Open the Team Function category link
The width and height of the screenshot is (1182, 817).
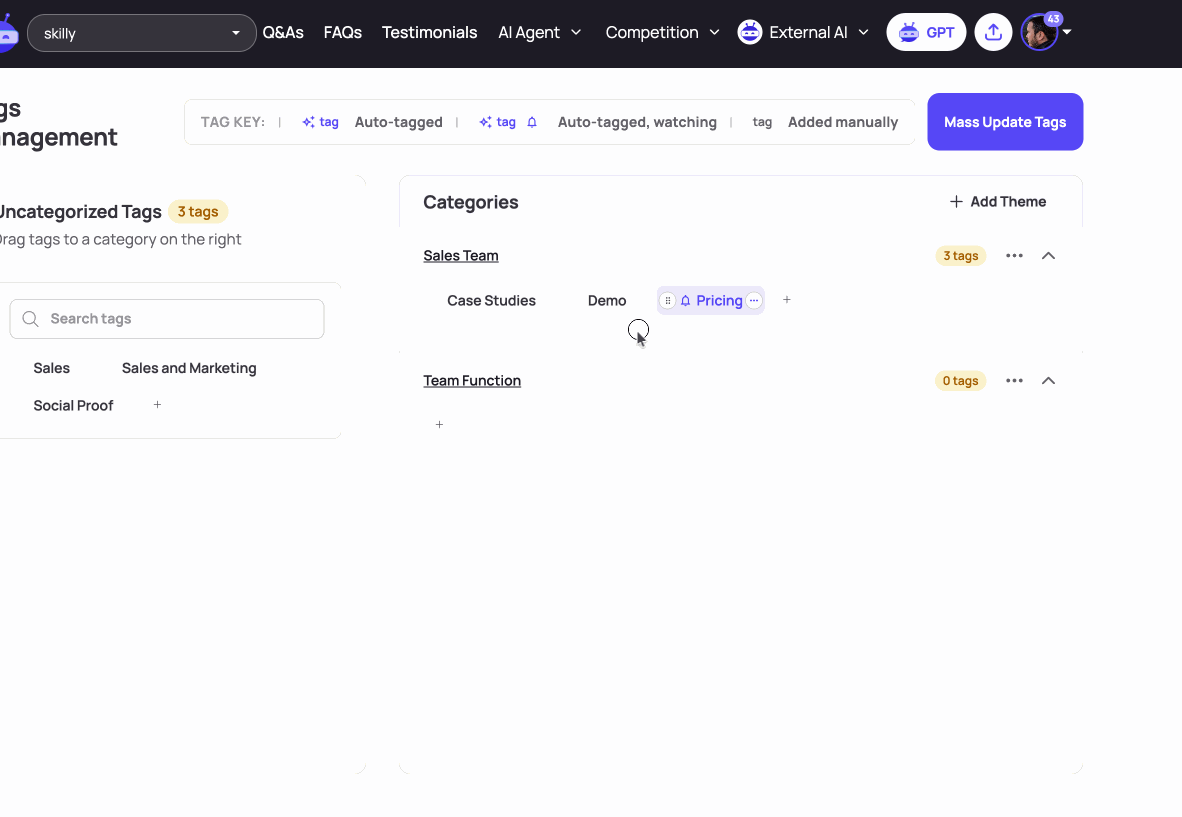point(472,381)
